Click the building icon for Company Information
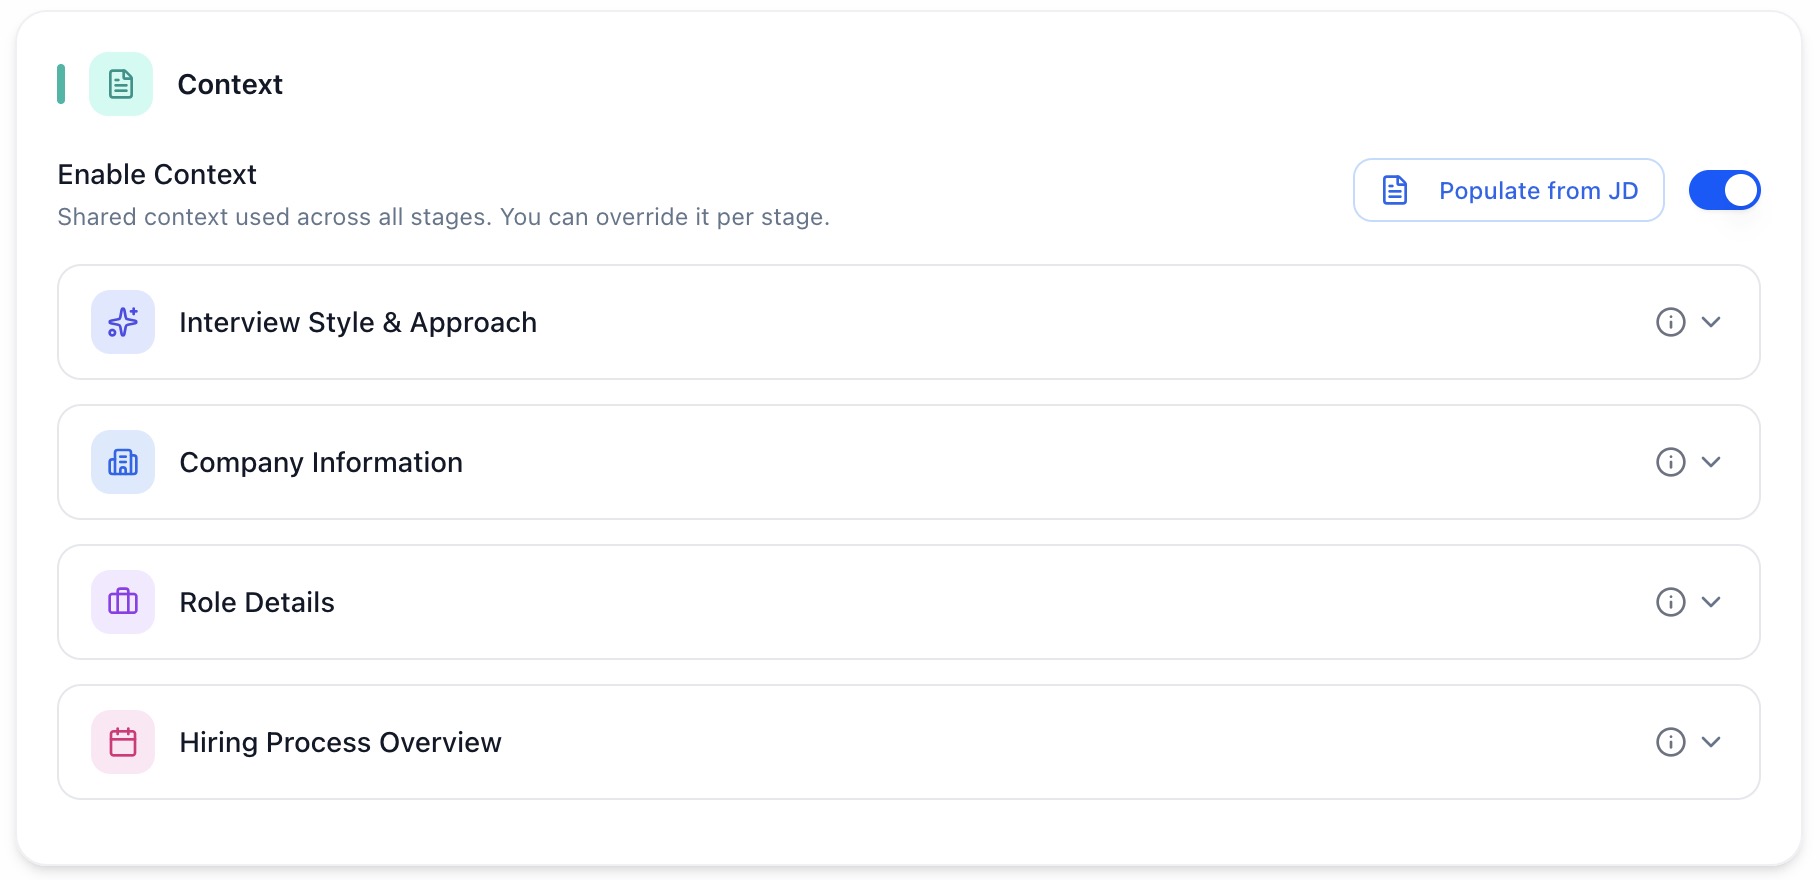The height and width of the screenshot is (880, 1820). click(123, 462)
